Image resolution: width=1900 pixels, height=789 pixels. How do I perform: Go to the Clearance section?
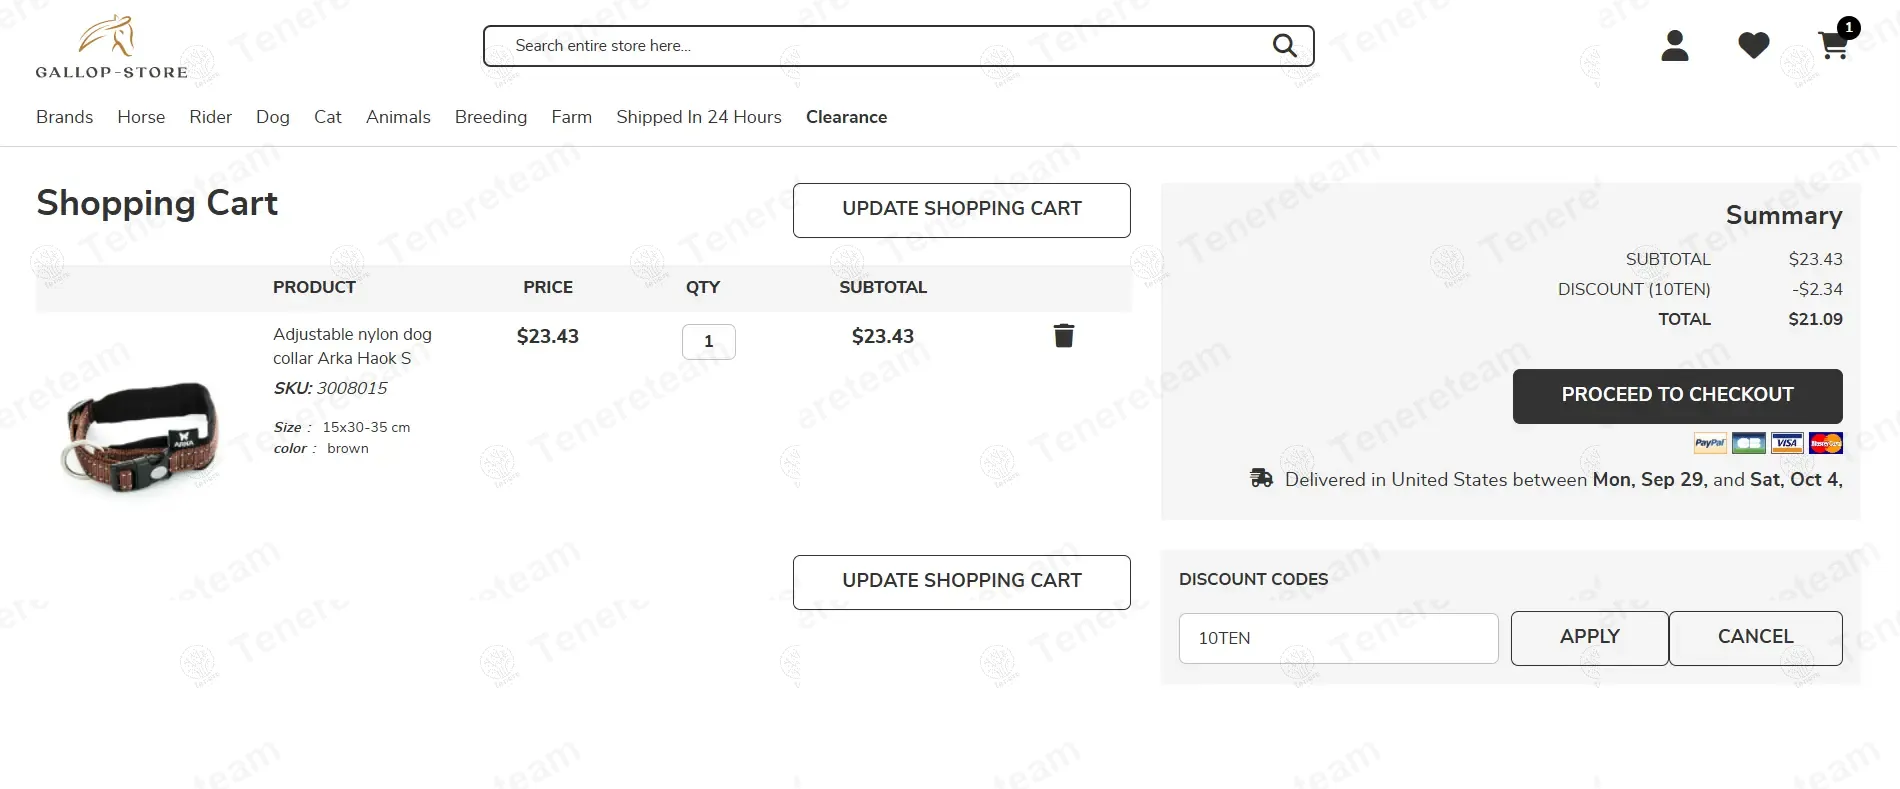coord(846,117)
